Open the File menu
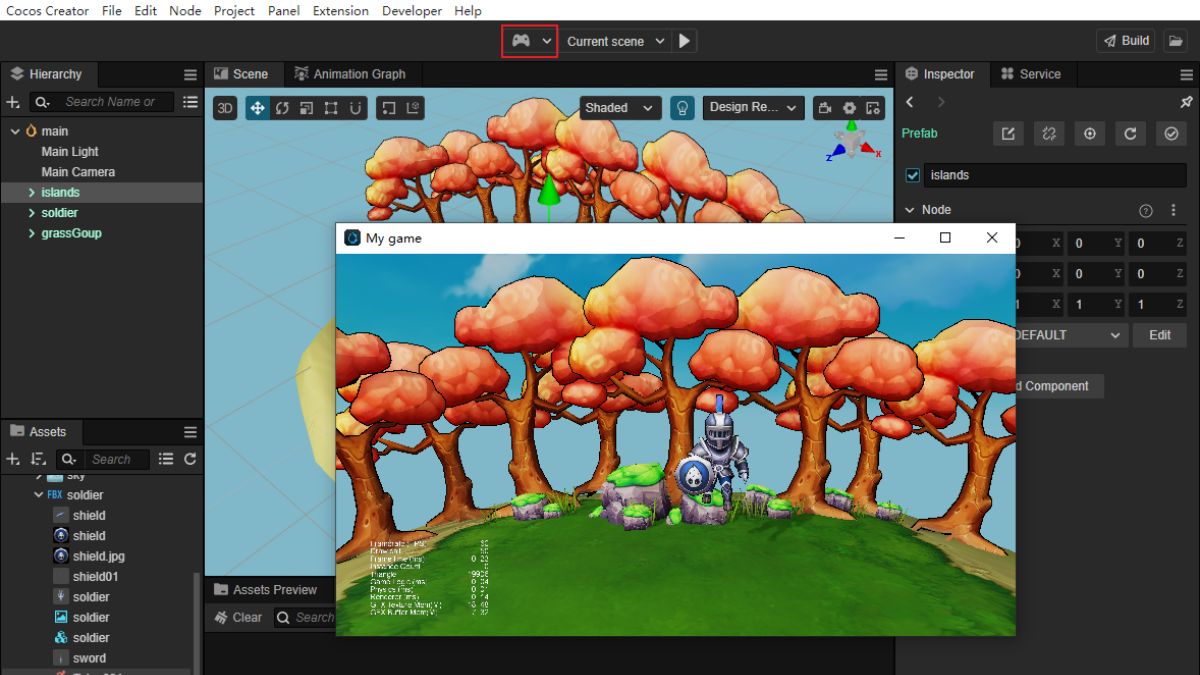1200x675 pixels. point(112,11)
